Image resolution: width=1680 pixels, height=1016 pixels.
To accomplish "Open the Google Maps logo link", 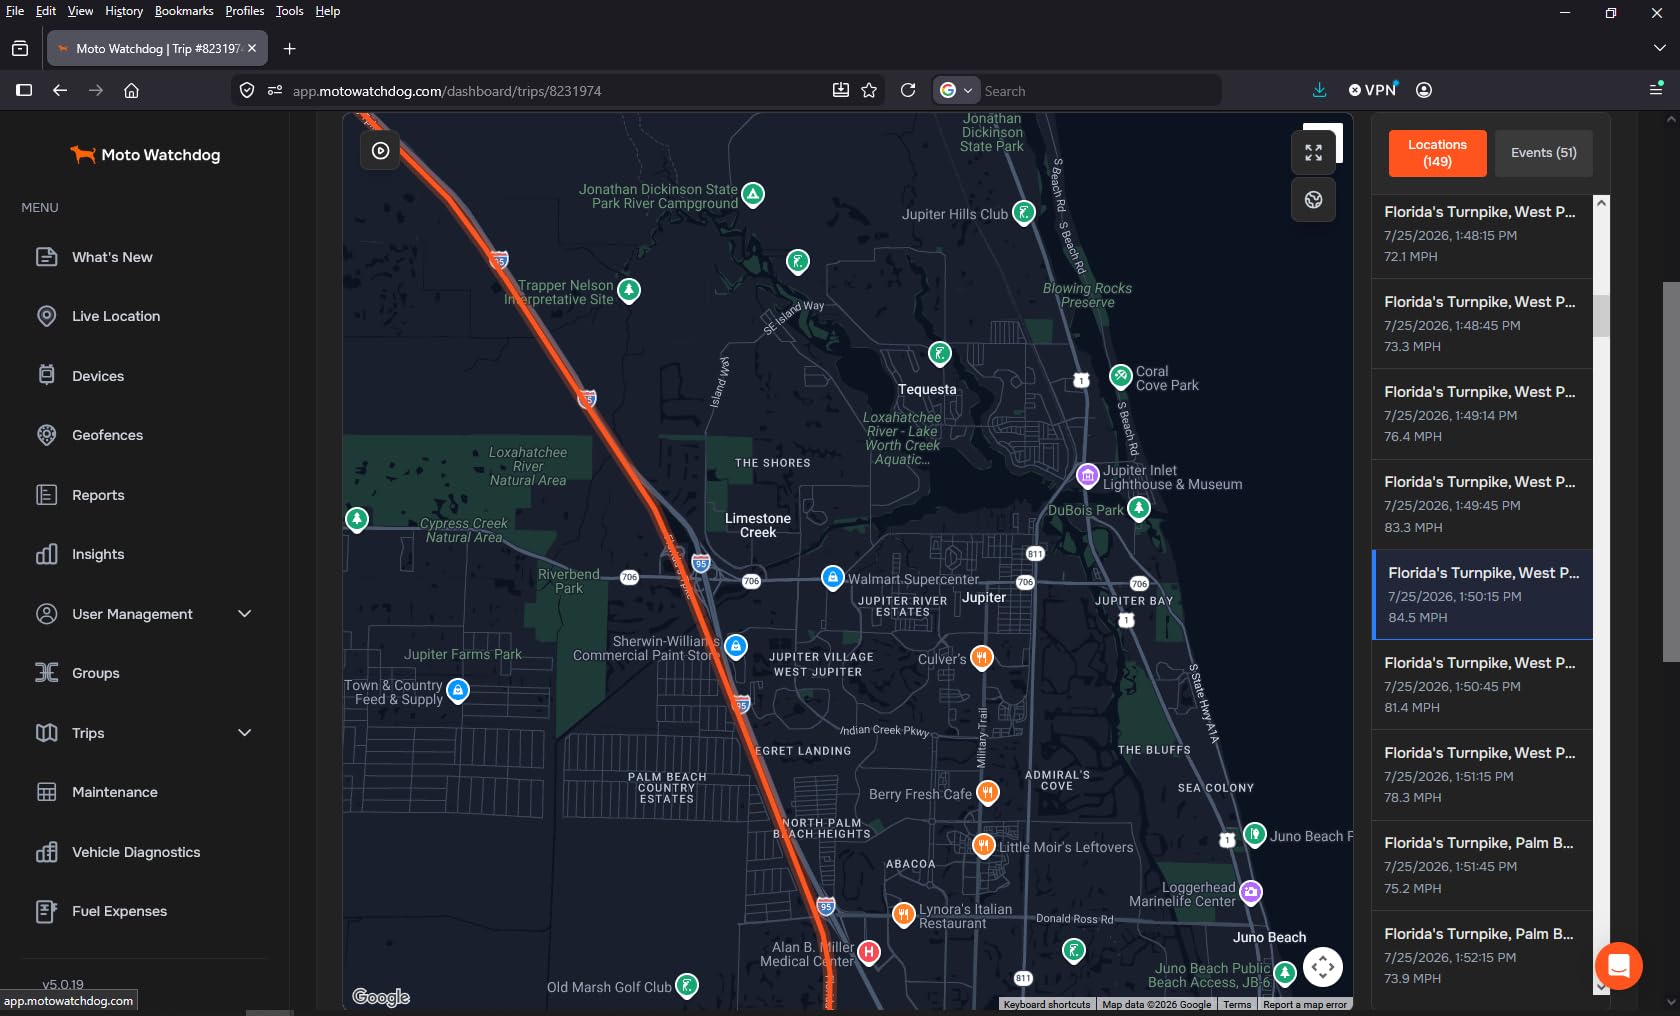I will coord(381,996).
